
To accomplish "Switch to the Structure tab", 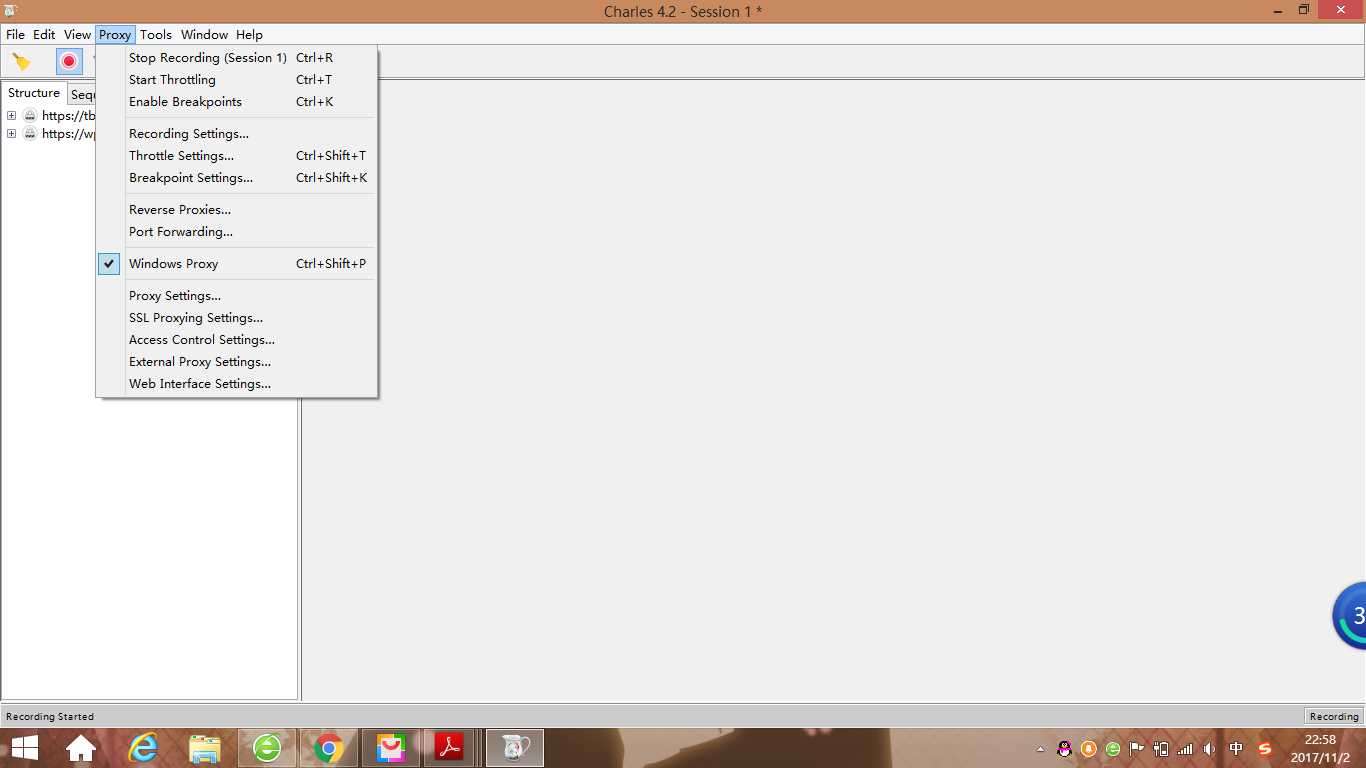I will 34,93.
